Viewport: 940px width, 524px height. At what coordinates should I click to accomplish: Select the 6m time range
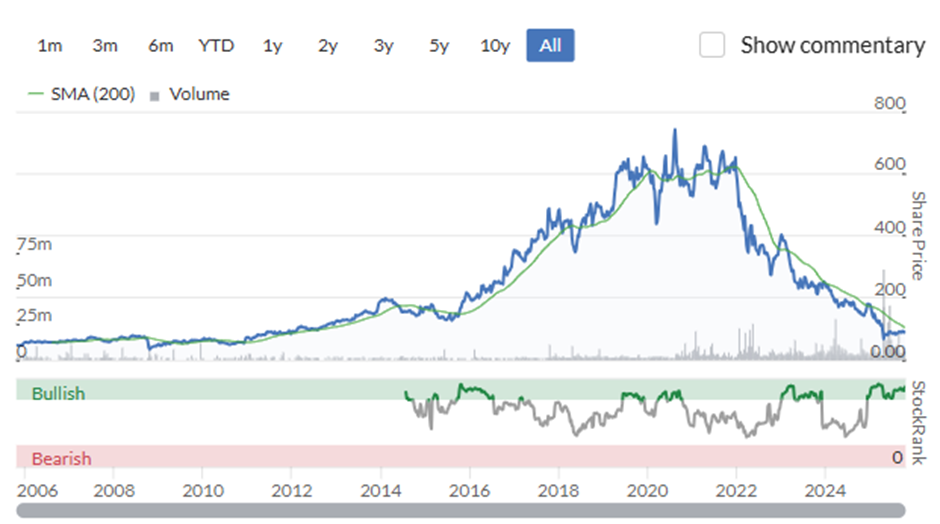[x=161, y=46]
